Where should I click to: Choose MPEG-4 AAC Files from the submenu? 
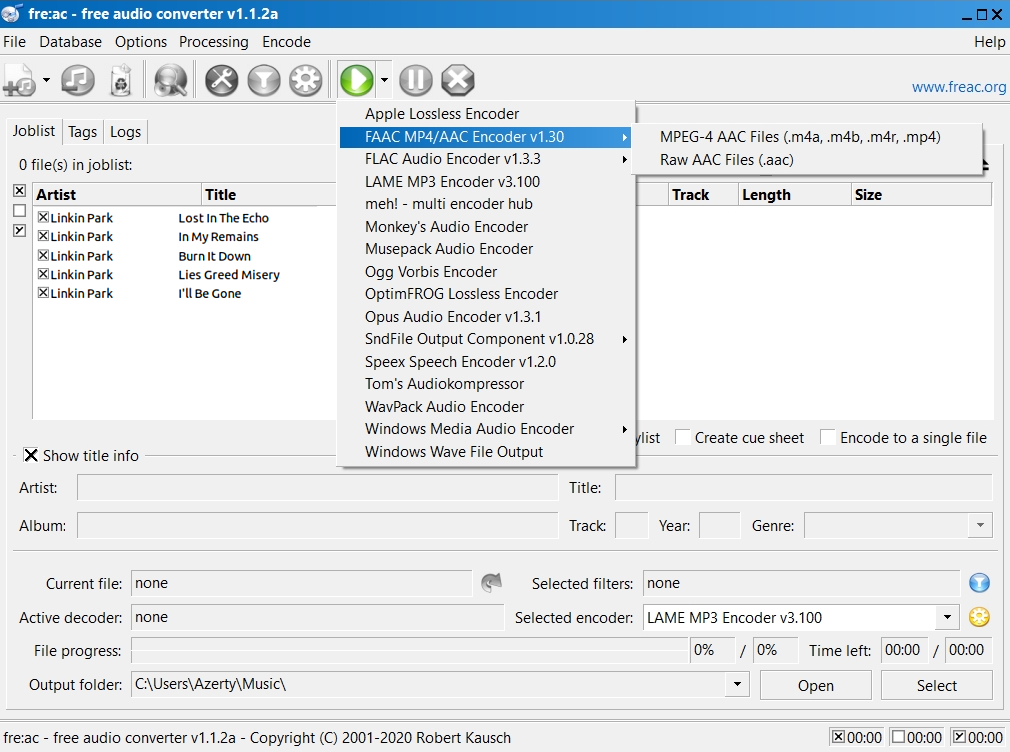(800, 137)
